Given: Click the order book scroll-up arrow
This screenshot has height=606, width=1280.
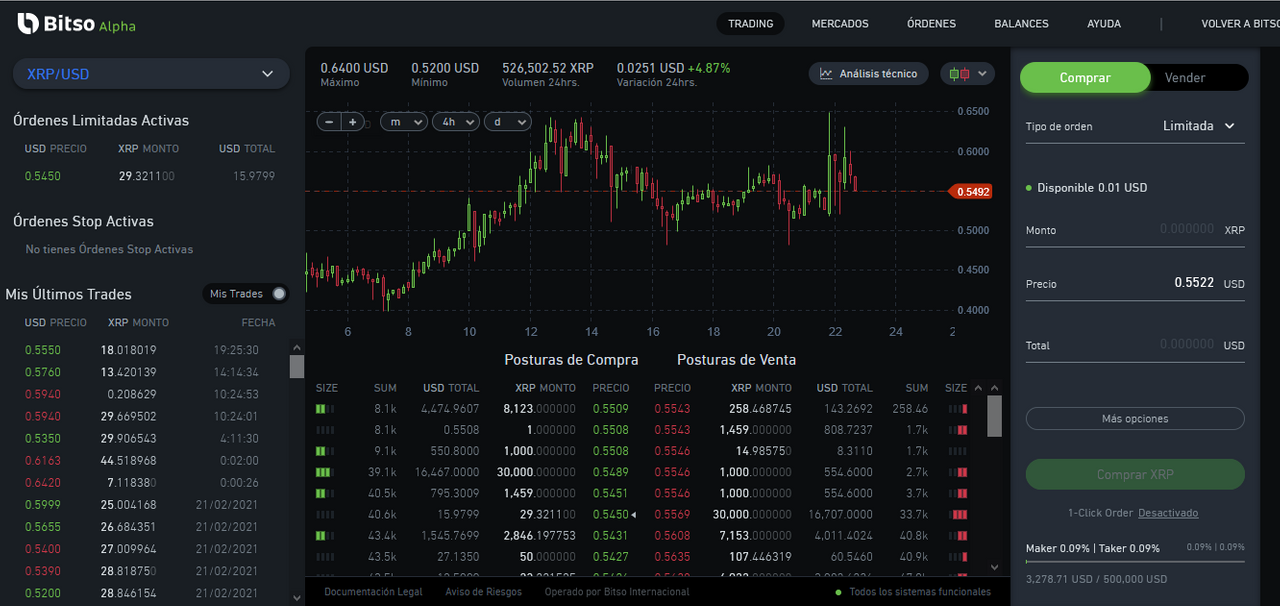Looking at the screenshot, I should (994, 388).
